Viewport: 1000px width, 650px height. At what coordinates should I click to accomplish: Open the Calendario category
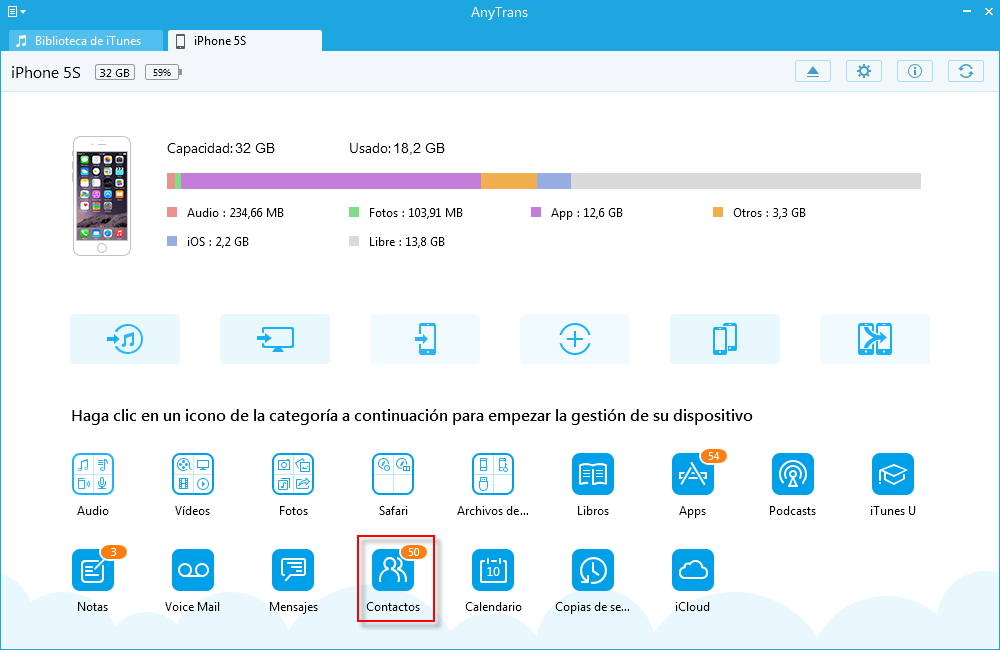pyautogui.click(x=493, y=570)
